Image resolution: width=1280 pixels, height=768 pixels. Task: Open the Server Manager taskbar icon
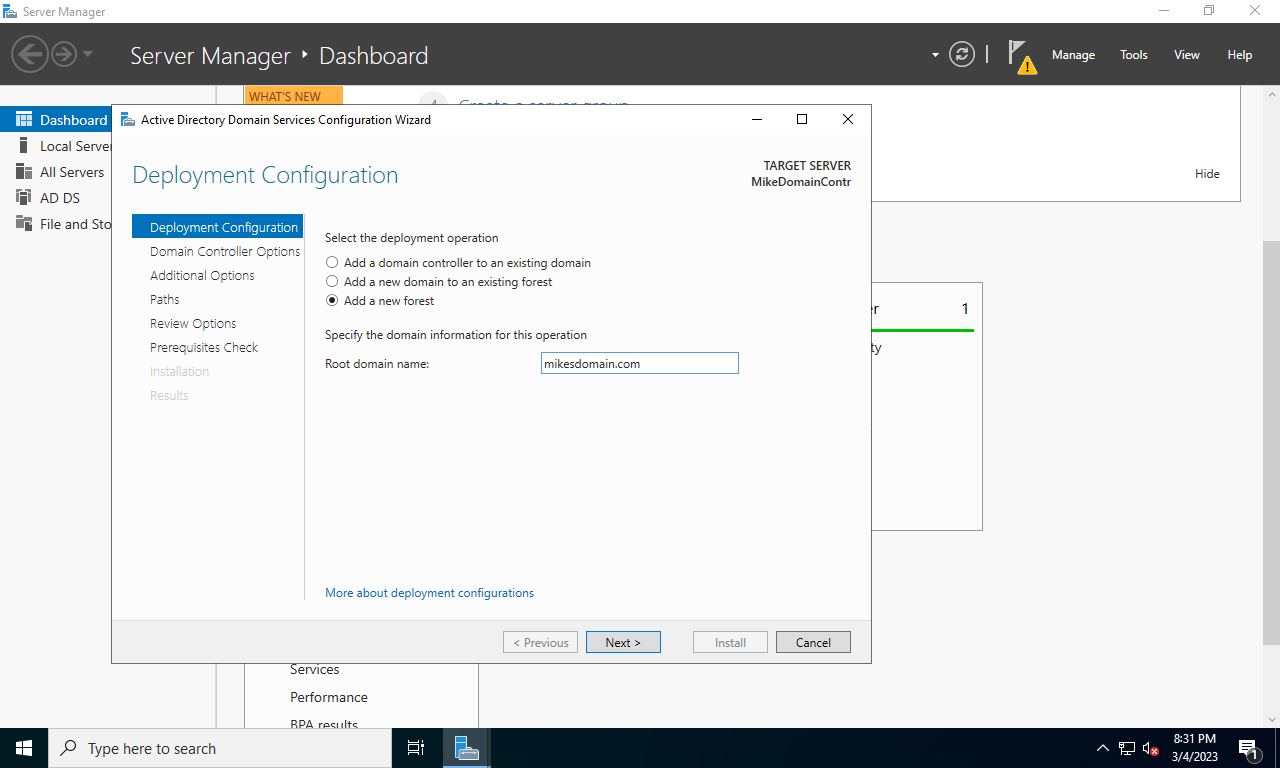click(x=466, y=747)
